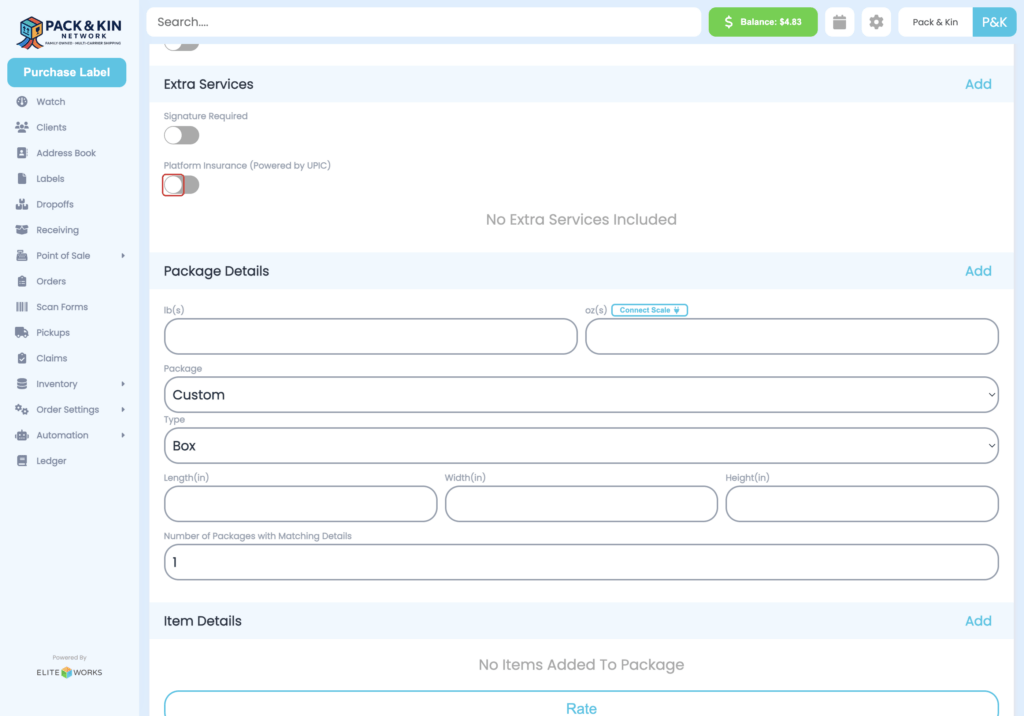1024x716 pixels.
Task: Click Connect Scale next to oz field
Action: 649,310
